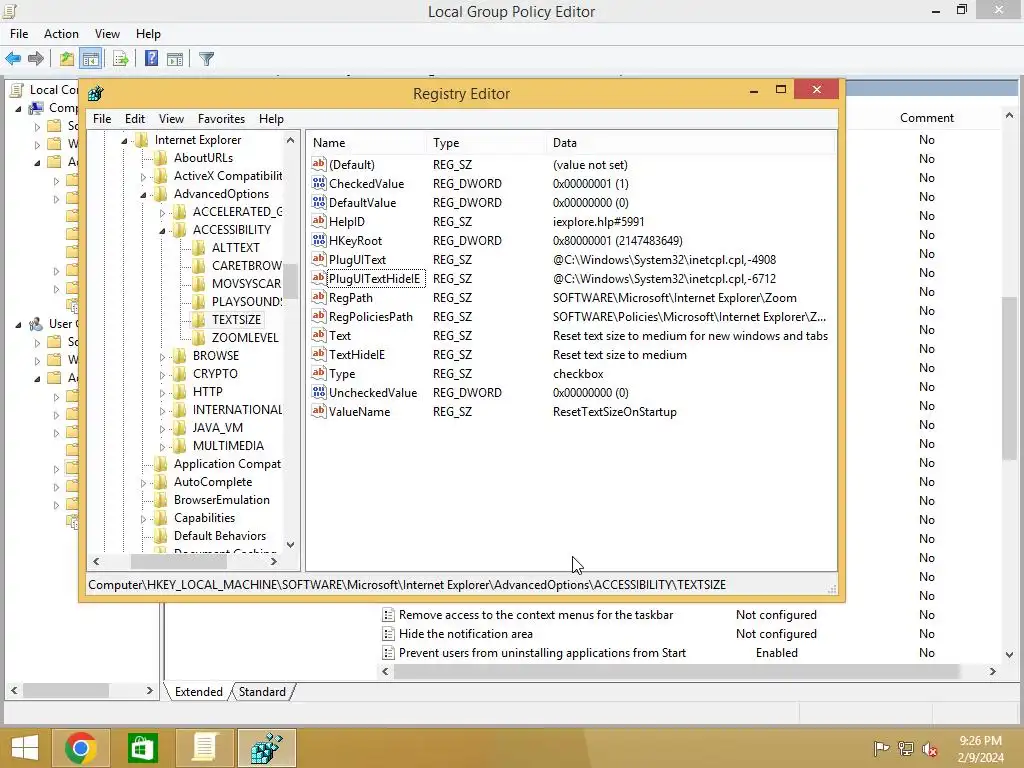The height and width of the screenshot is (768, 1024).
Task: Open the Windows Start button
Action: (25, 748)
